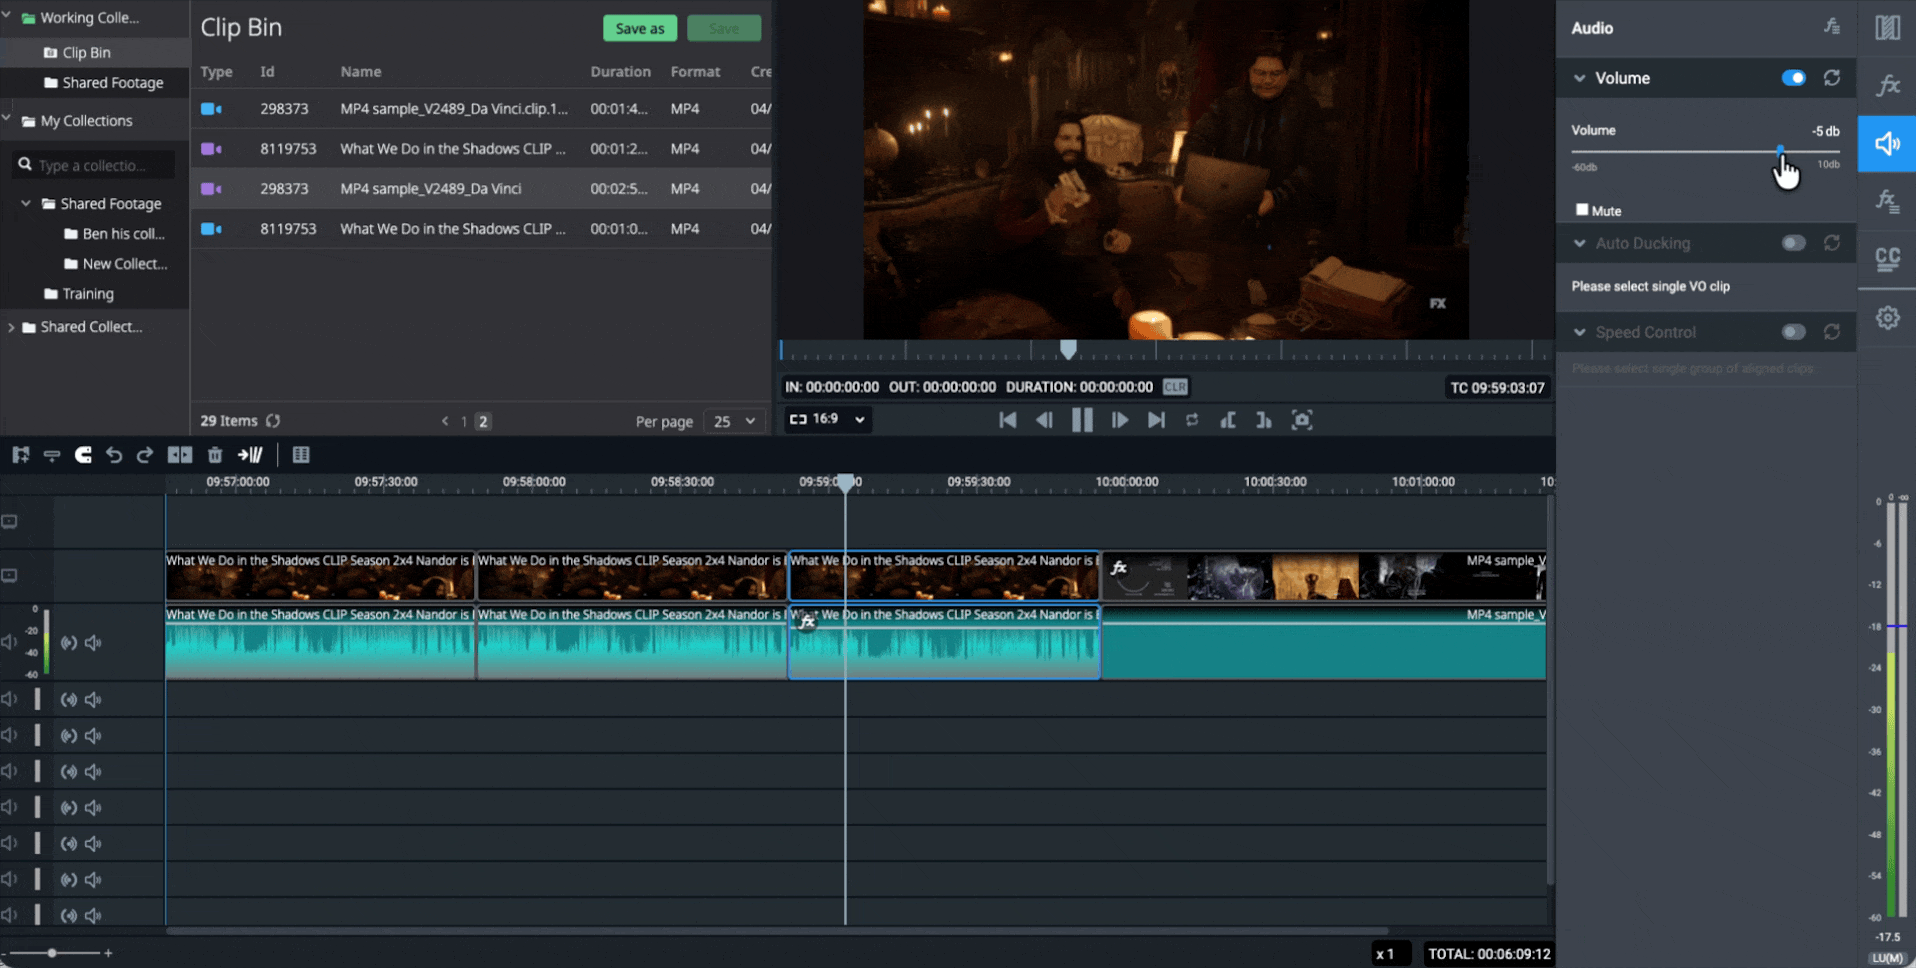The width and height of the screenshot is (1916, 968).
Task: Pause playback in the preview player
Action: tap(1082, 420)
